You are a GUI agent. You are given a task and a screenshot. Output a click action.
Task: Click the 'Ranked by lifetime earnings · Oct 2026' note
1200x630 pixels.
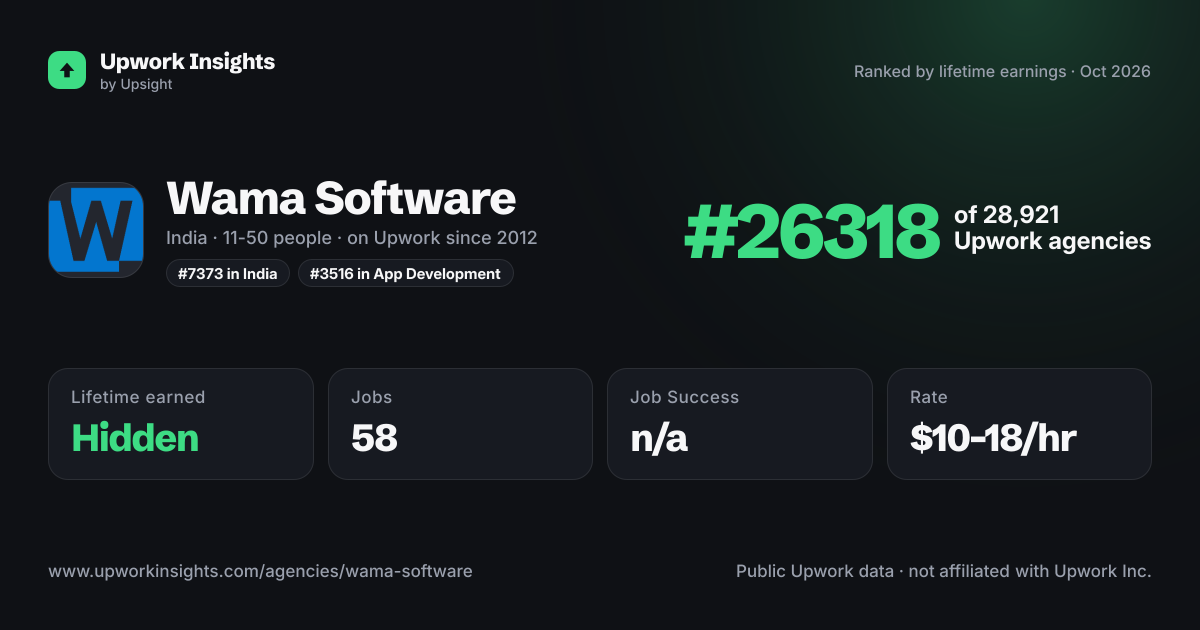coord(1002,72)
